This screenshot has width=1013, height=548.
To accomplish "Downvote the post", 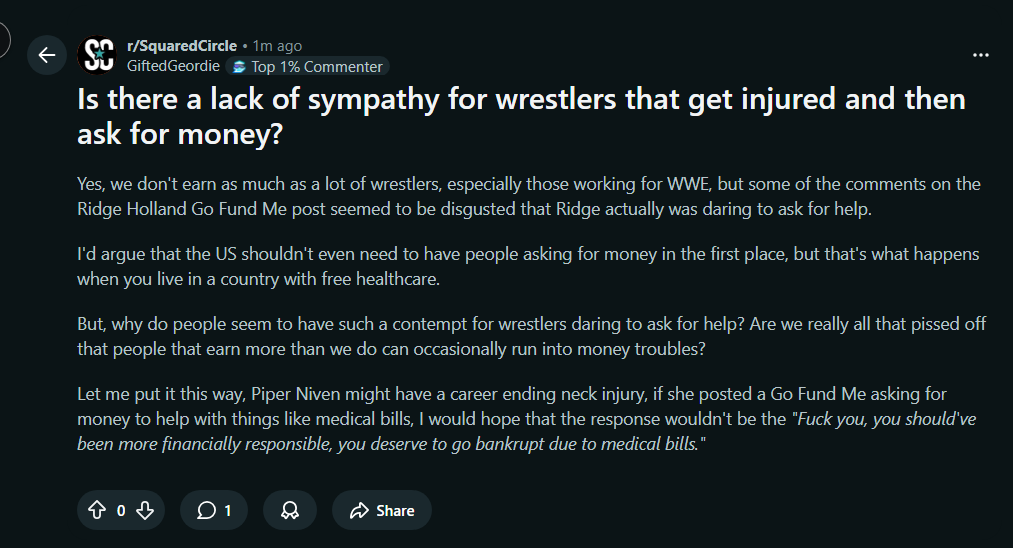I will [145, 510].
